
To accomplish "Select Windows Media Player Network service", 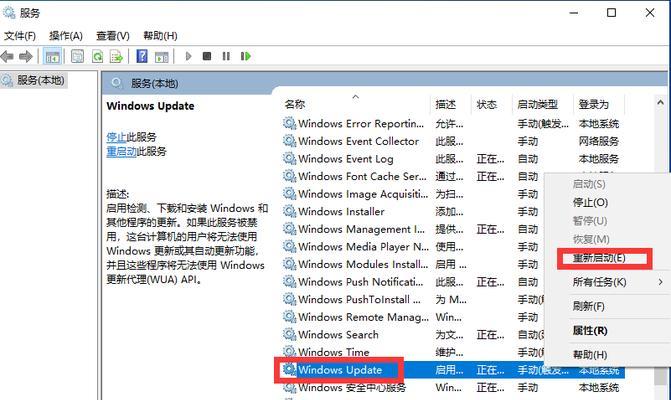I will pyautogui.click(x=413, y=247).
